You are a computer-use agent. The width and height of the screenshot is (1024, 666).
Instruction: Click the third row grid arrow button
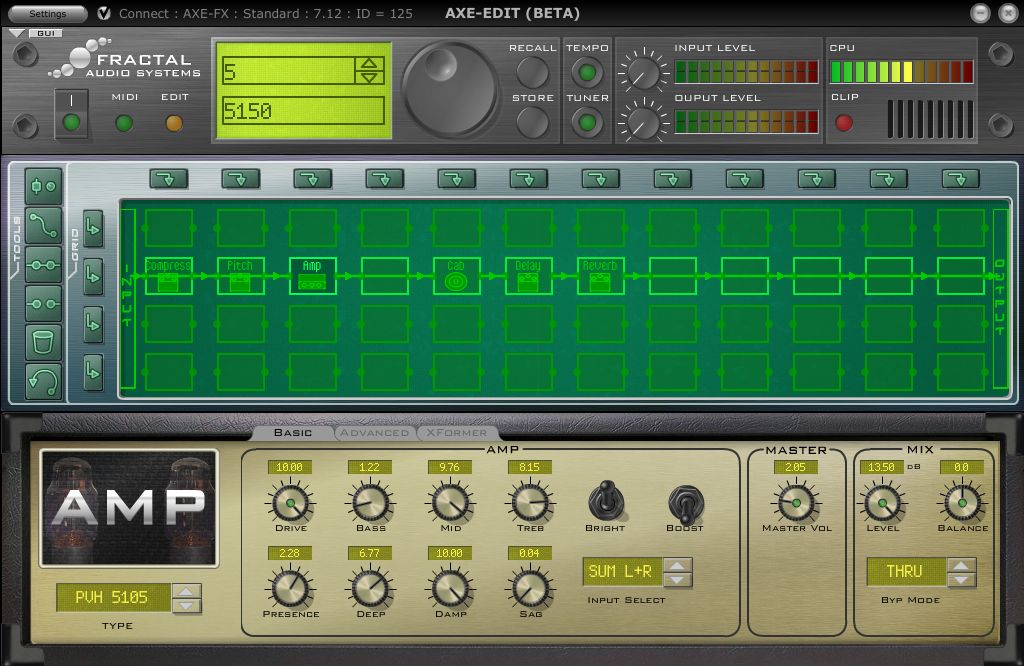point(93,324)
